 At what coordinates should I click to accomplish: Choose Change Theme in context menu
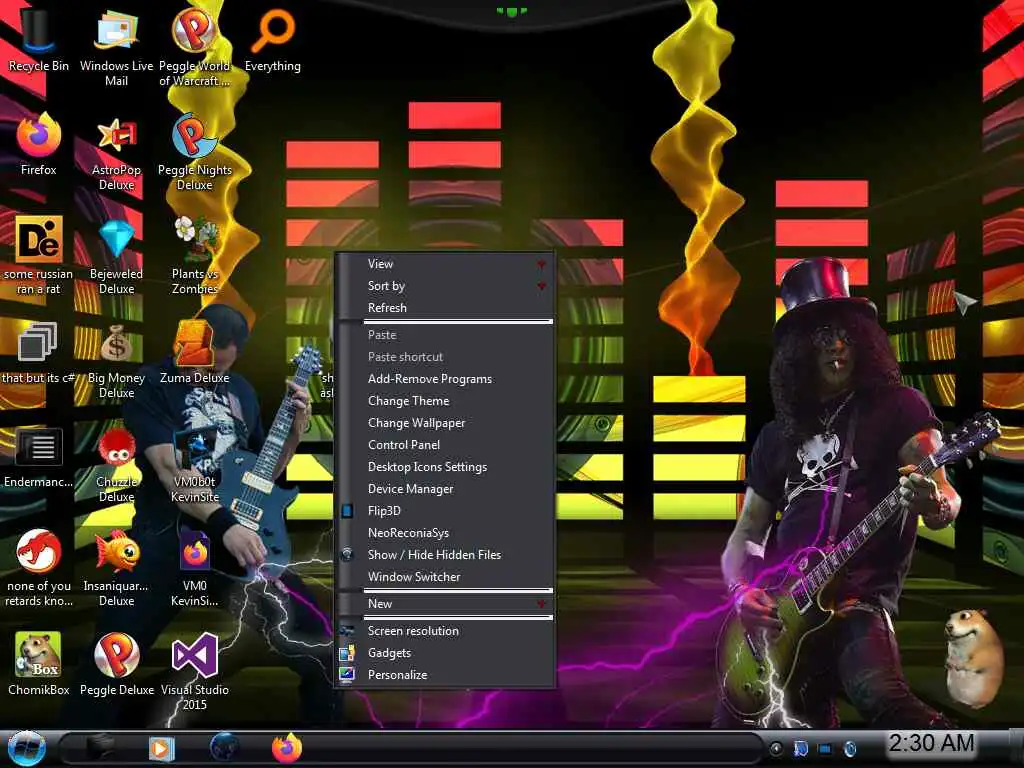click(x=446, y=401)
